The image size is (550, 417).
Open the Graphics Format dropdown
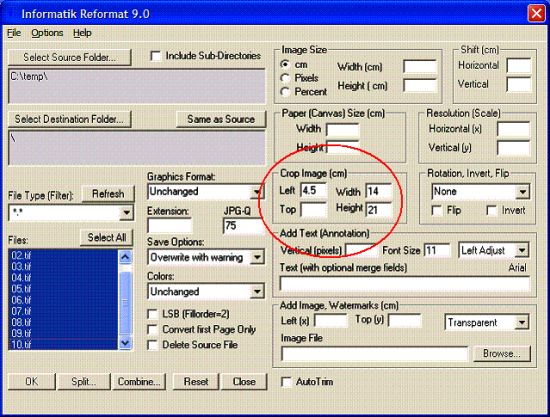(x=257, y=192)
